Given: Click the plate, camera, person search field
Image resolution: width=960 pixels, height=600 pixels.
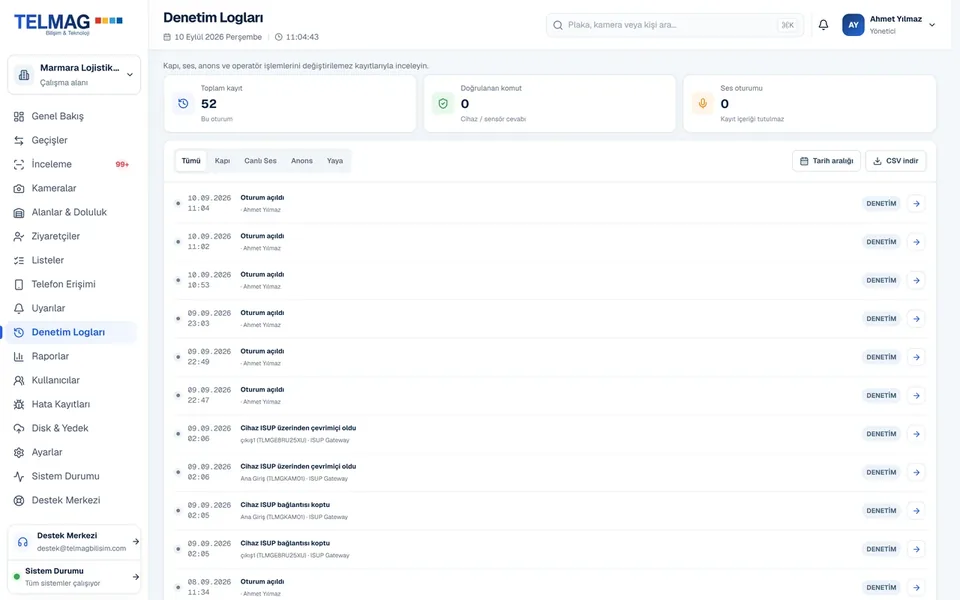Looking at the screenshot, I should (x=675, y=25).
